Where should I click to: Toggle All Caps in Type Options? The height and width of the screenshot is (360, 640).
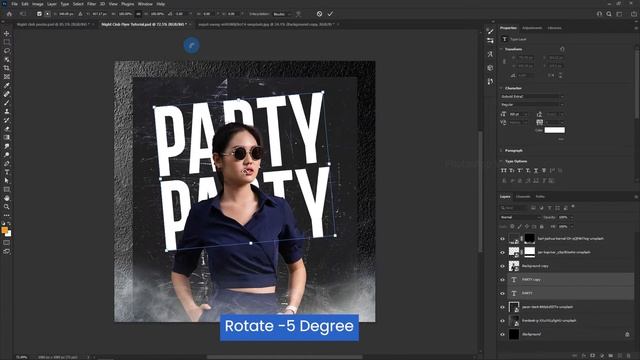[x=504, y=170]
